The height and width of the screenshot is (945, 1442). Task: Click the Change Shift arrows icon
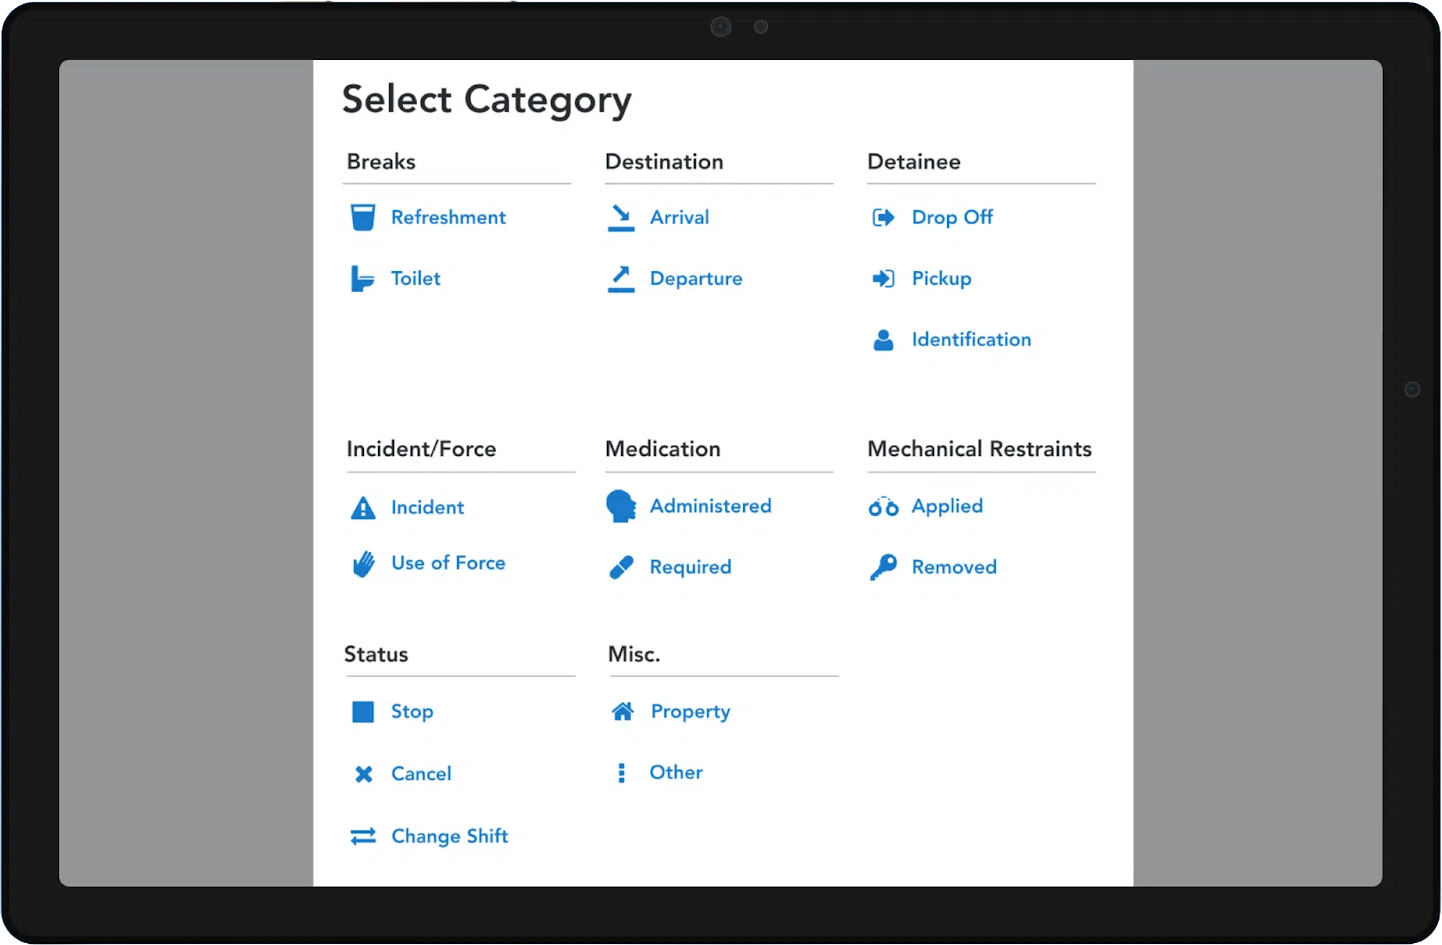click(x=363, y=836)
